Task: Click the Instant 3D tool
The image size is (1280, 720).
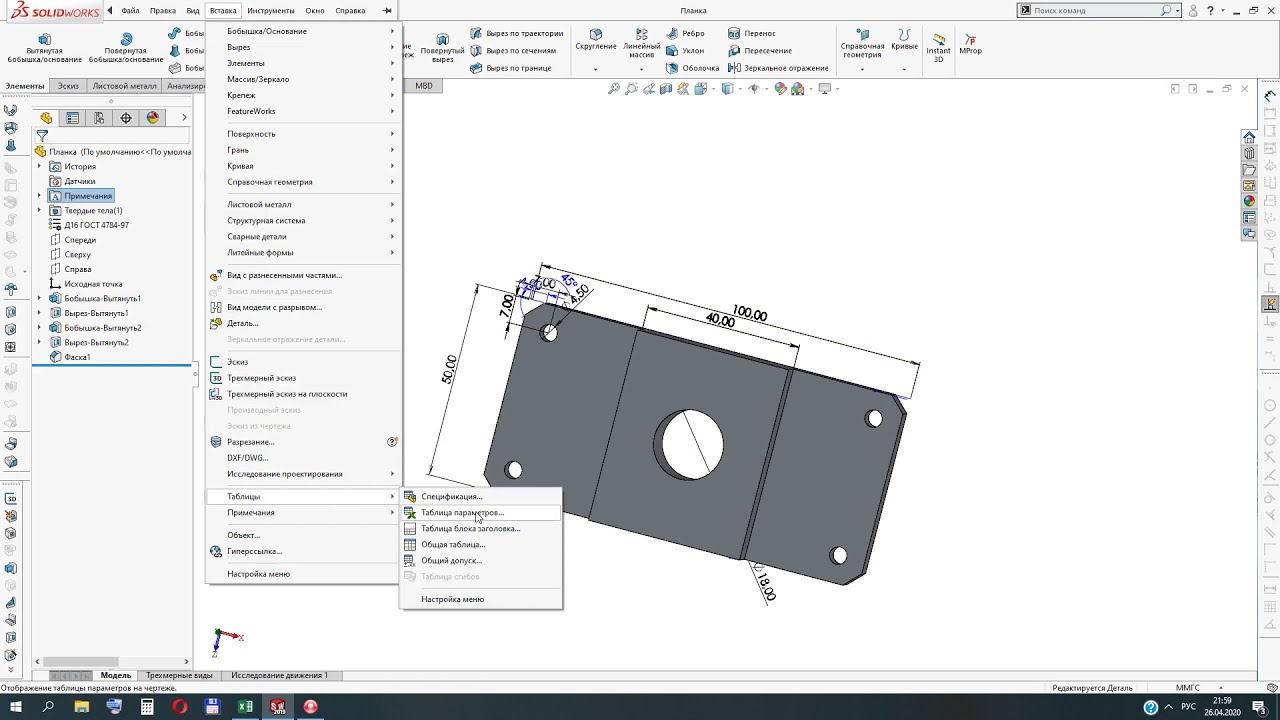Action: click(938, 47)
